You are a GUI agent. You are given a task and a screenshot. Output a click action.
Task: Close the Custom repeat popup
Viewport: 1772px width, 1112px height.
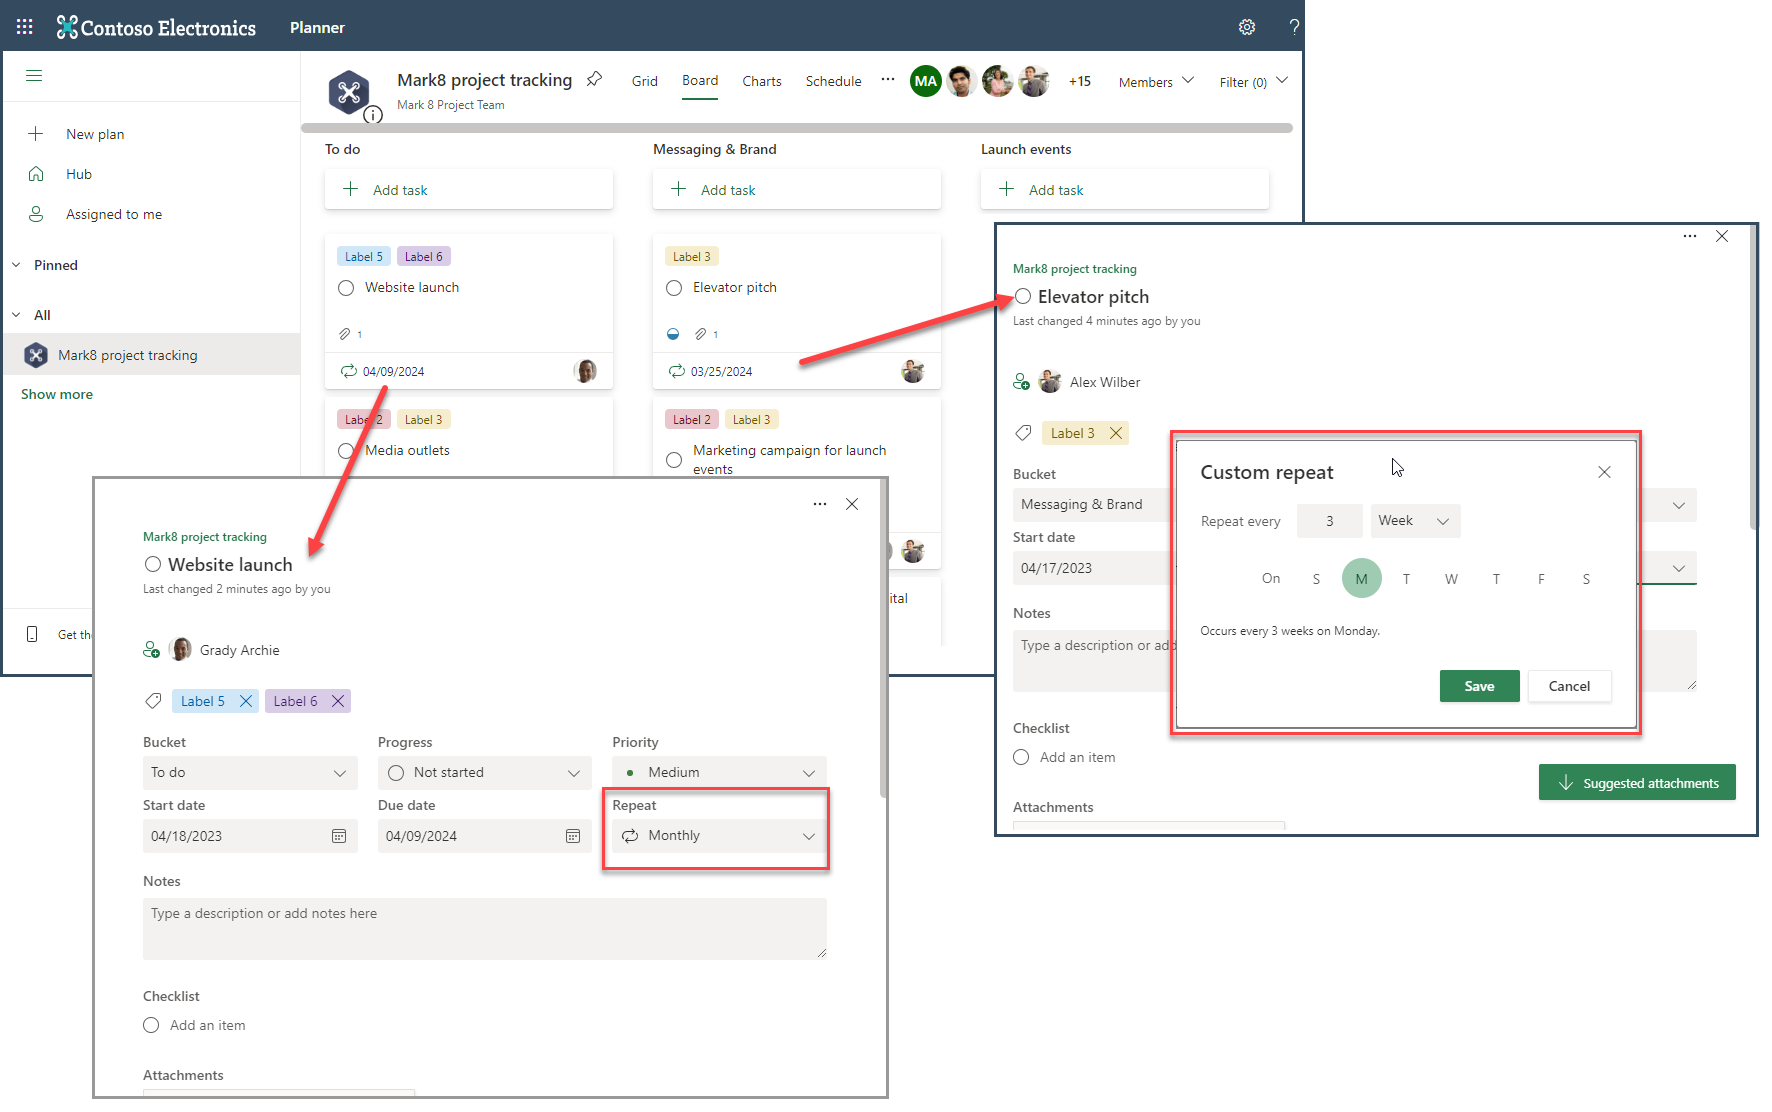pos(1604,472)
